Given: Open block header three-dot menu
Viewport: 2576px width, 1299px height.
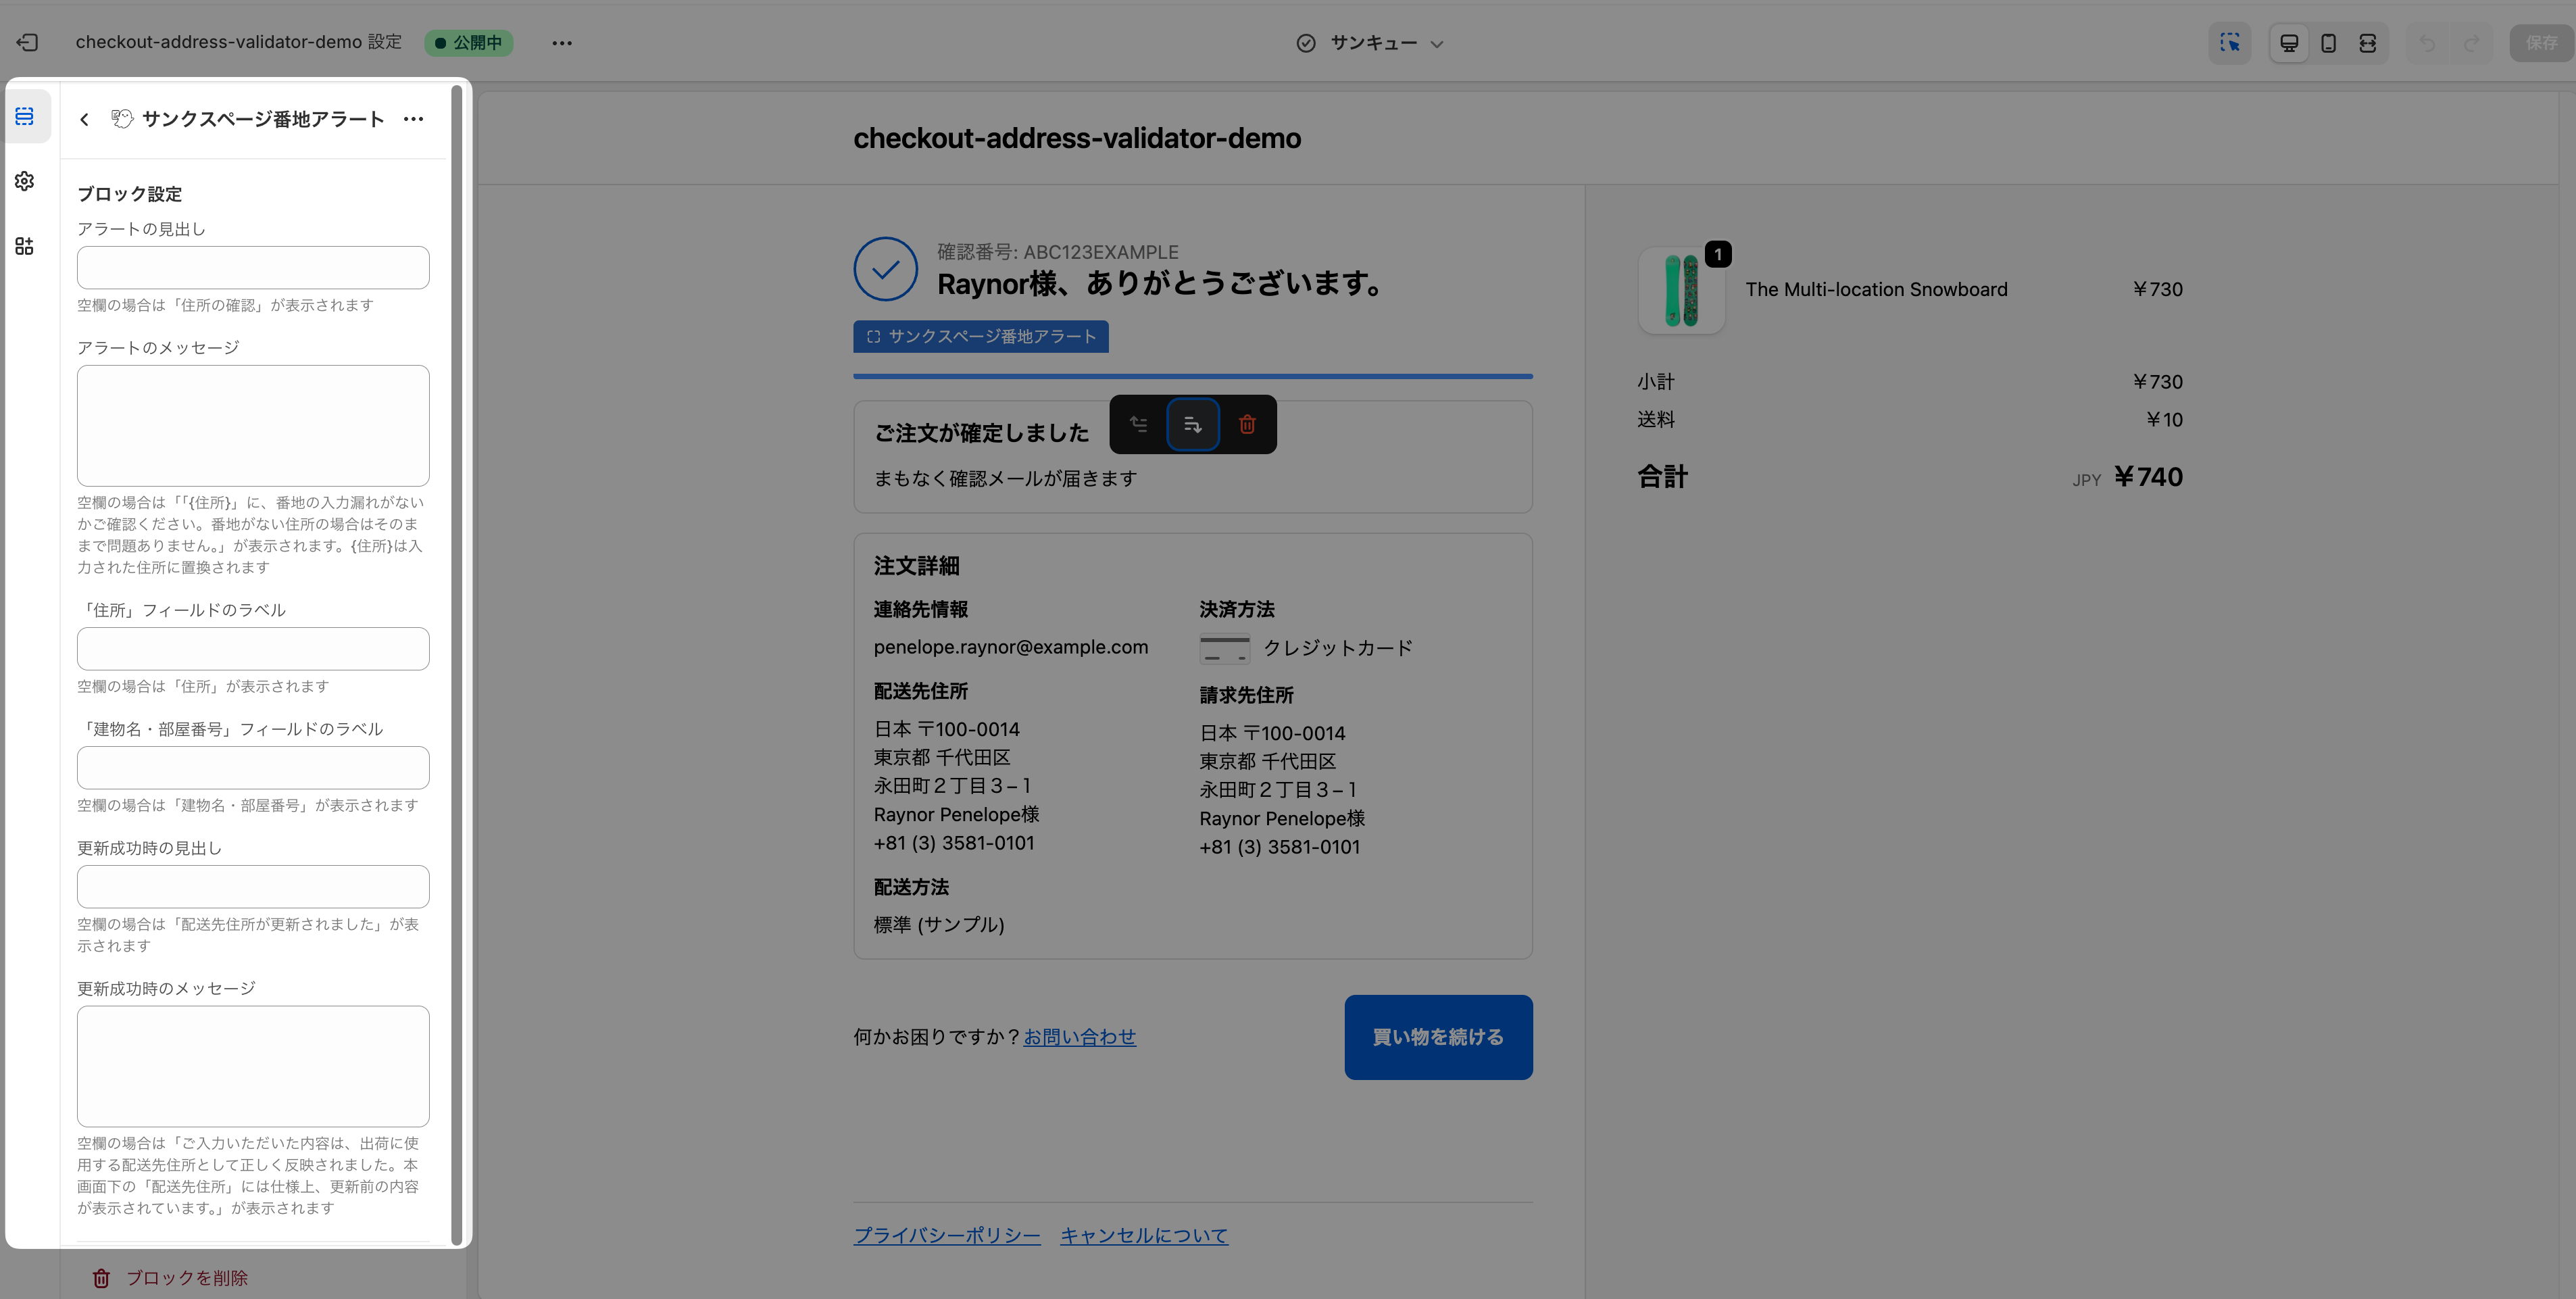Looking at the screenshot, I should (x=413, y=119).
